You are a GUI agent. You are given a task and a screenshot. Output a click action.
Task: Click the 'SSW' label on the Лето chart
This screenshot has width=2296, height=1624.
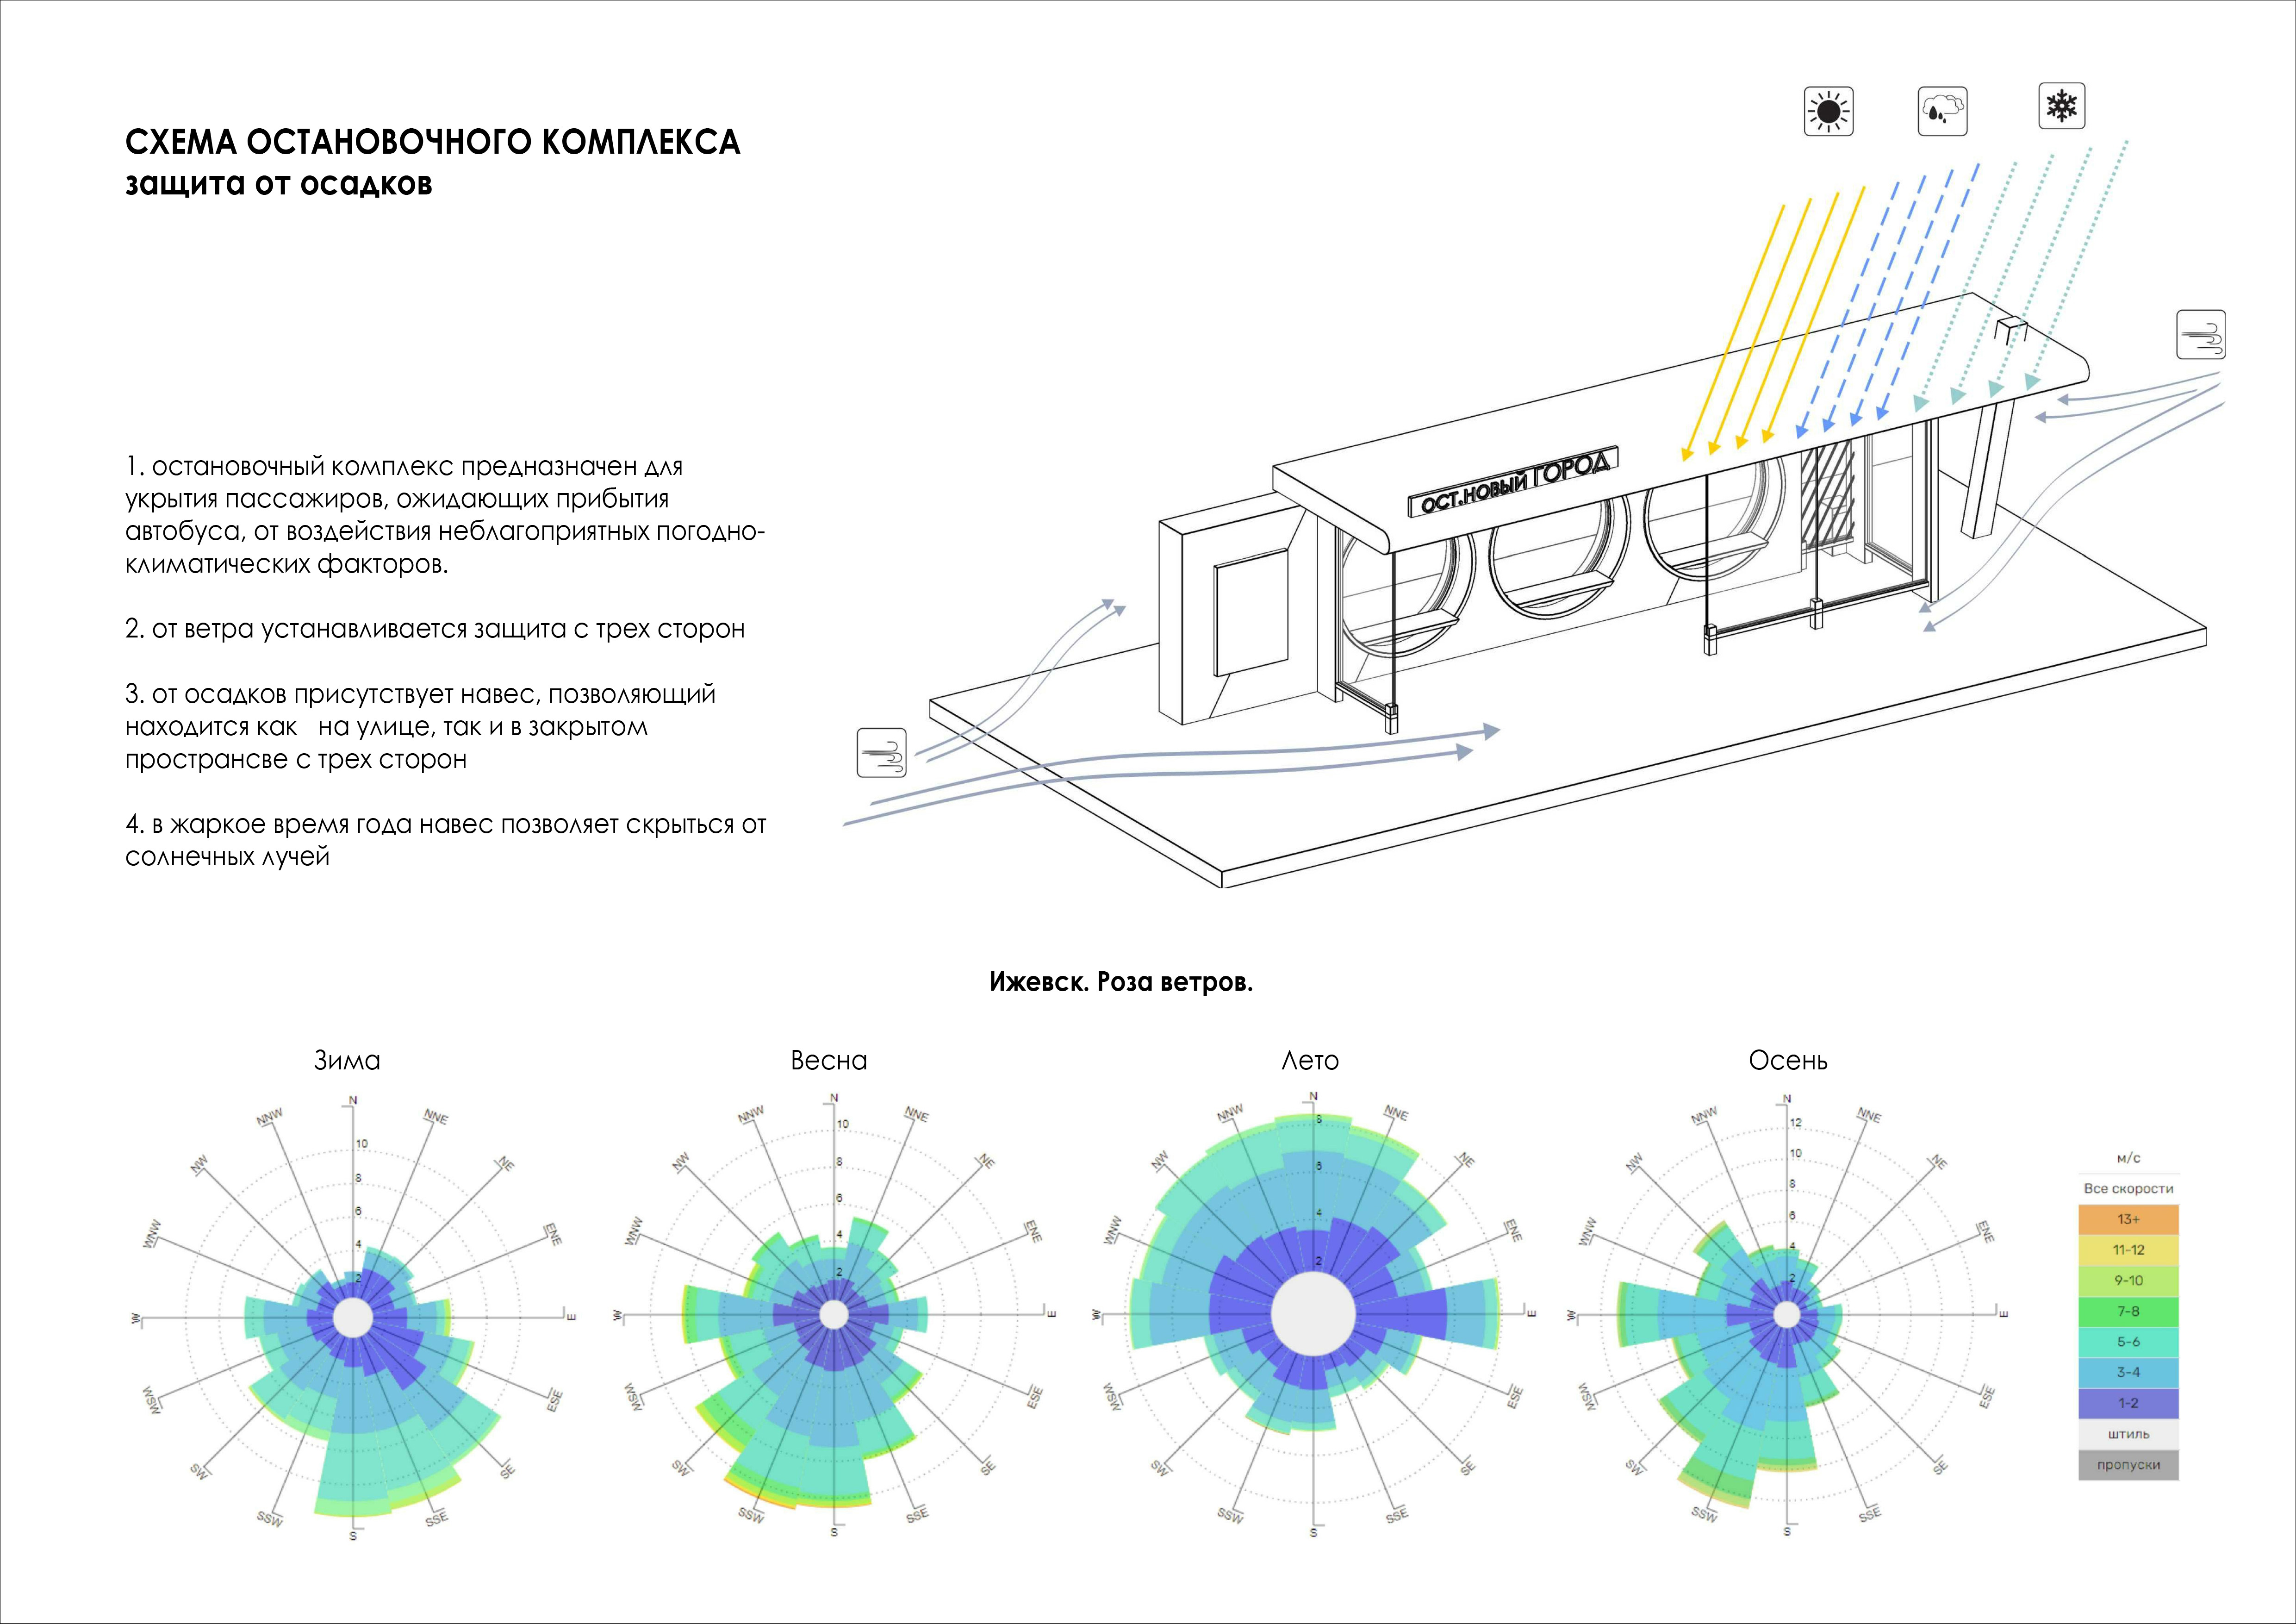click(1230, 1515)
